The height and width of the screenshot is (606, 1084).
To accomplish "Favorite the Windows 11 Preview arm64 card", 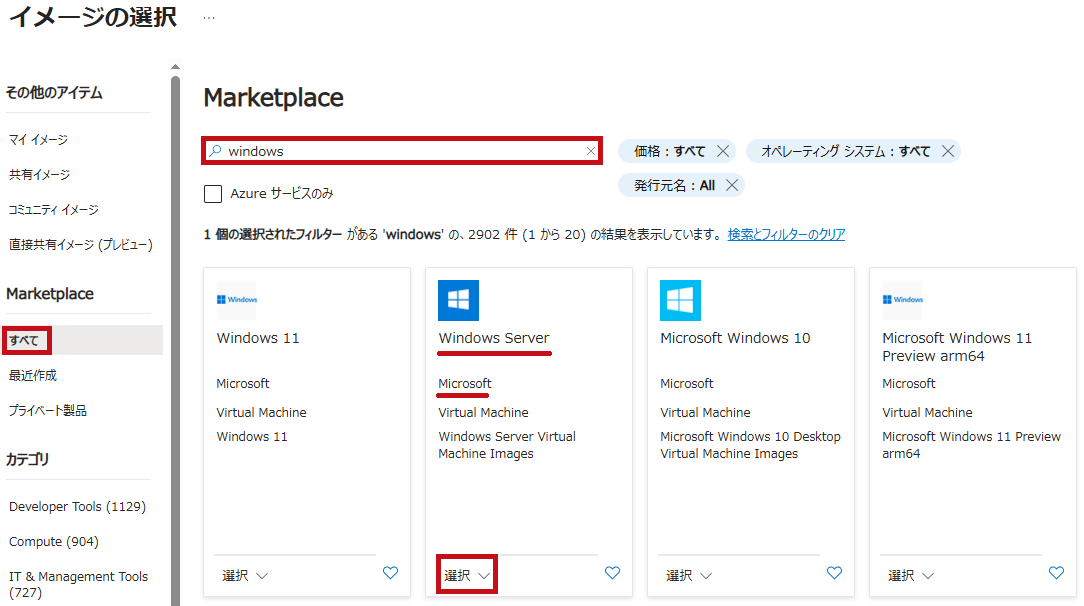I will [1056, 573].
